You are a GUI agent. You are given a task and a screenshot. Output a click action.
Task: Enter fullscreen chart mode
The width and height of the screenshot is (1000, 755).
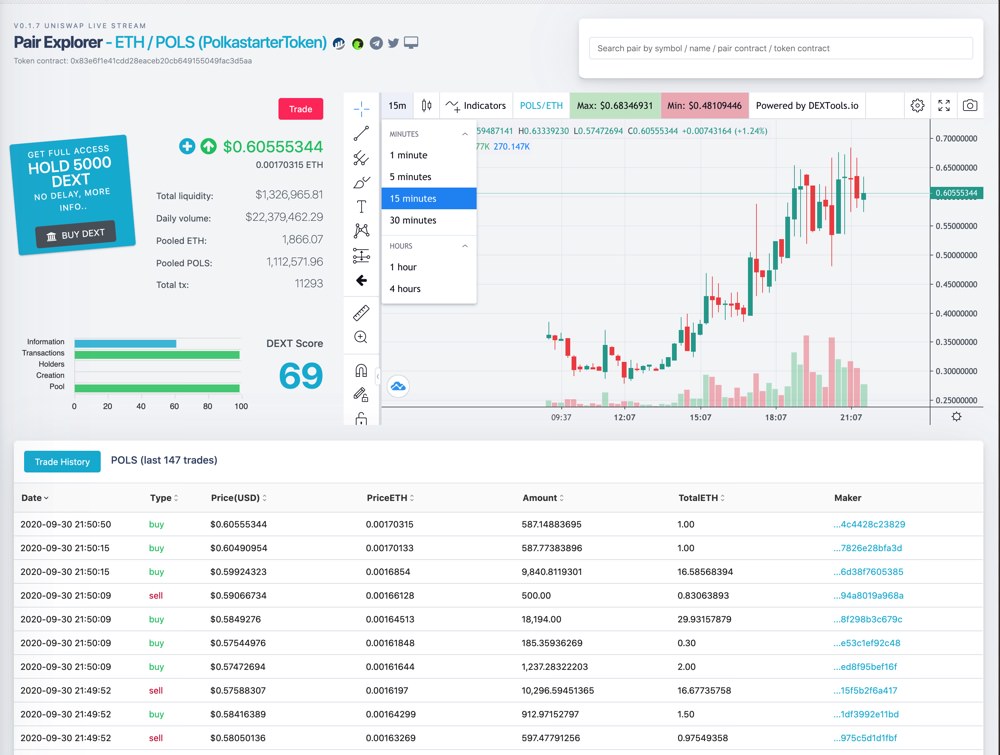tap(944, 106)
